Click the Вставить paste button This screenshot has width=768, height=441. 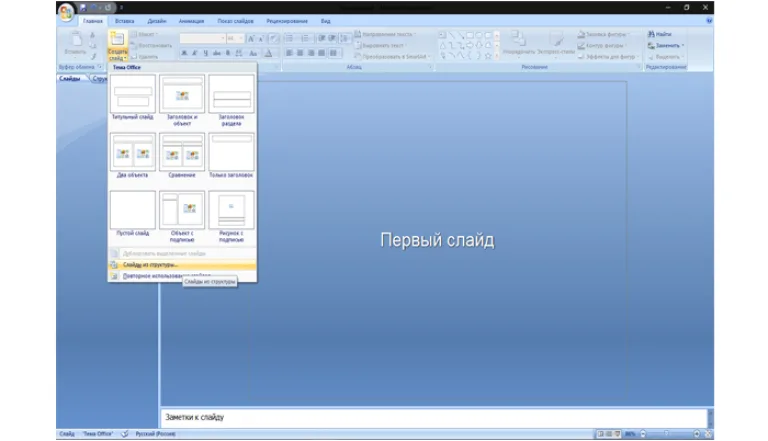pyautogui.click(x=75, y=43)
